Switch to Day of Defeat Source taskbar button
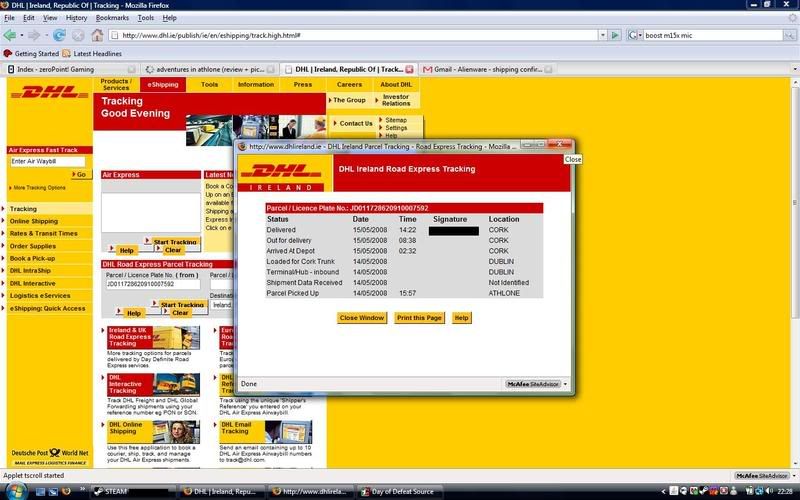800x500 pixels. (x=399, y=491)
